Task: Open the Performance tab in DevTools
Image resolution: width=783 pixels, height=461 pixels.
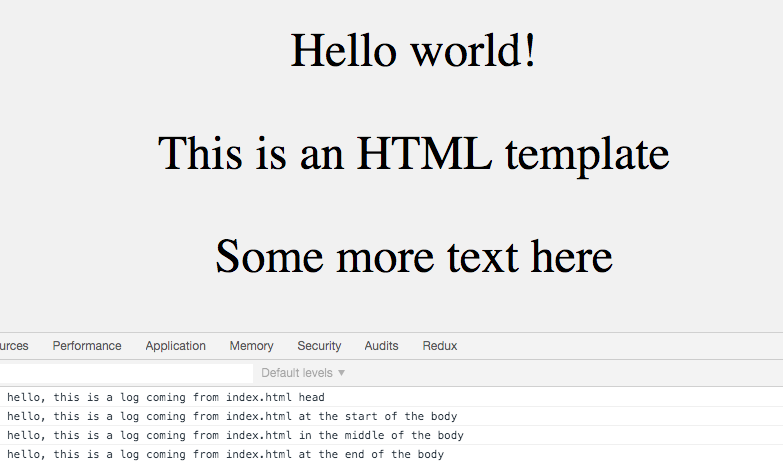Action: point(87,346)
